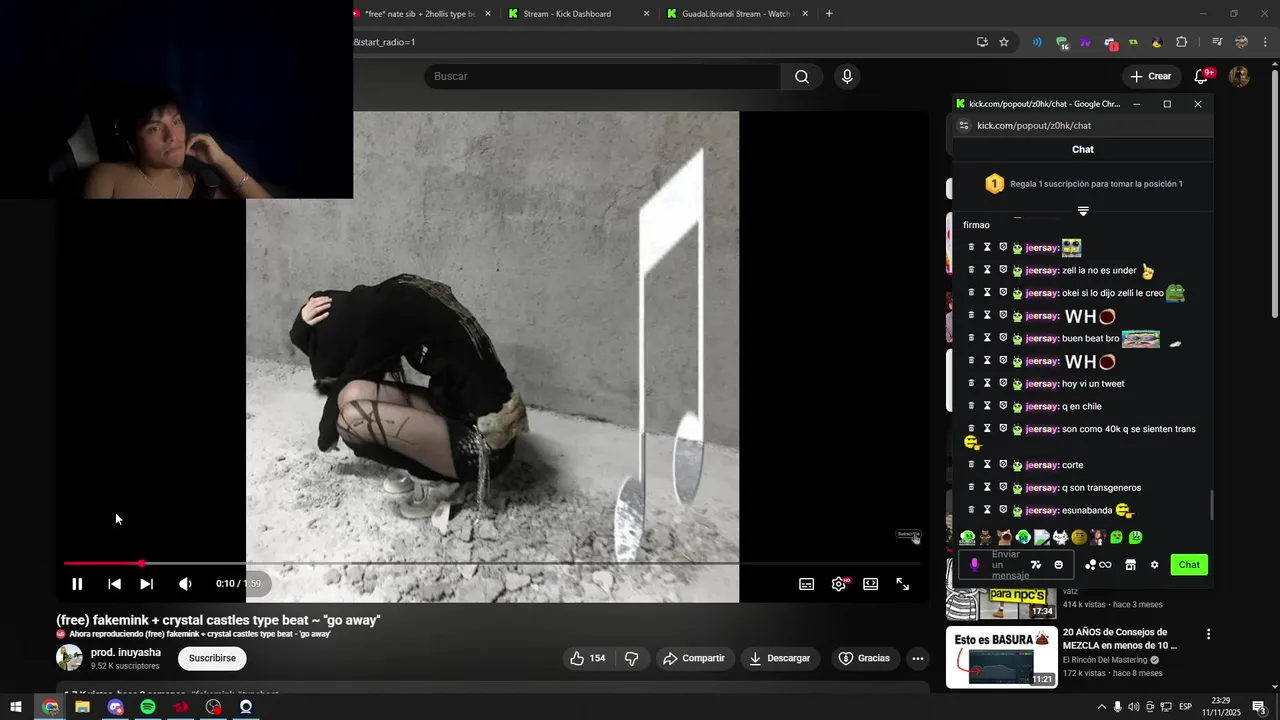Send message with the green Chat button
The image size is (1280, 720).
coord(1189,565)
